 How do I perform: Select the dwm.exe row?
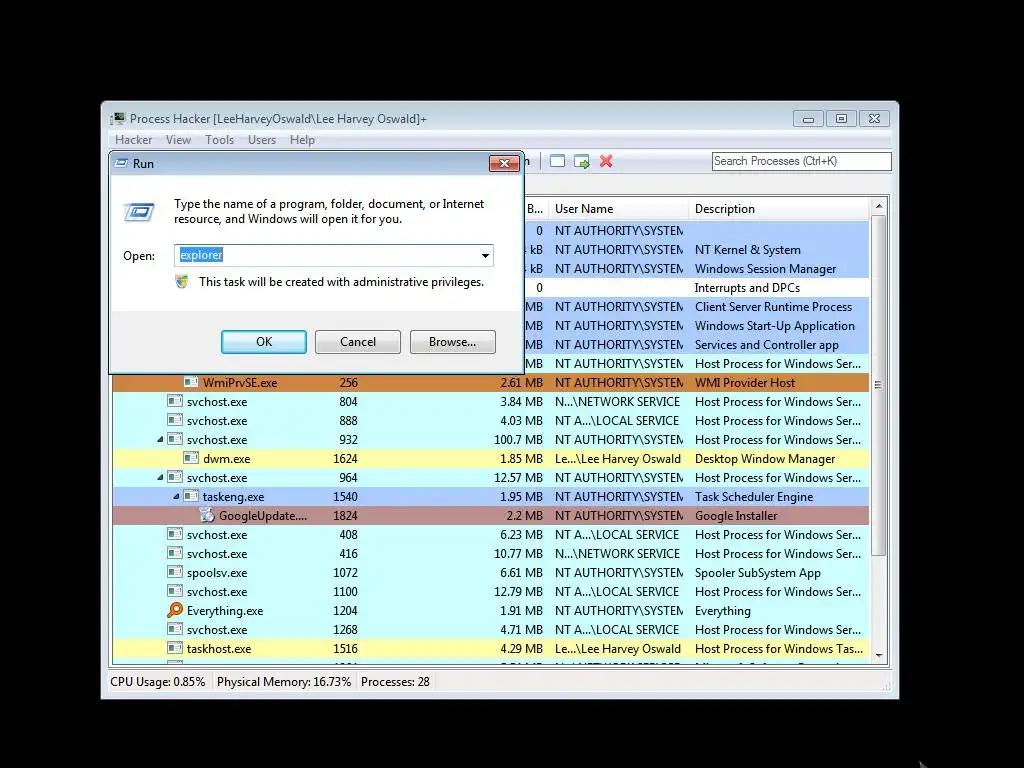[x=490, y=458]
